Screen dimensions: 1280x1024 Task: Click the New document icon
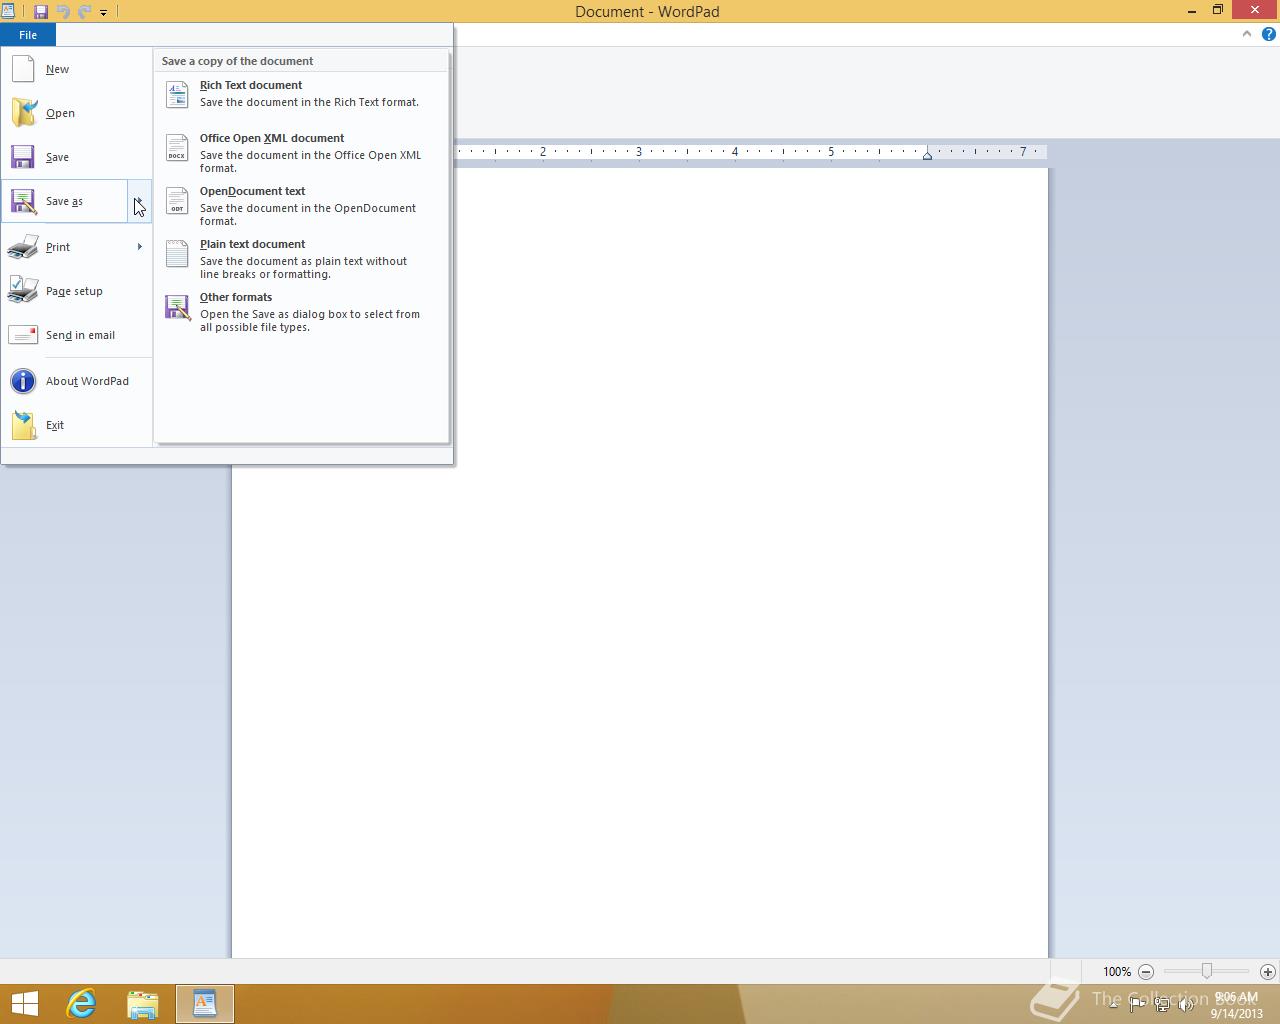[x=23, y=69]
